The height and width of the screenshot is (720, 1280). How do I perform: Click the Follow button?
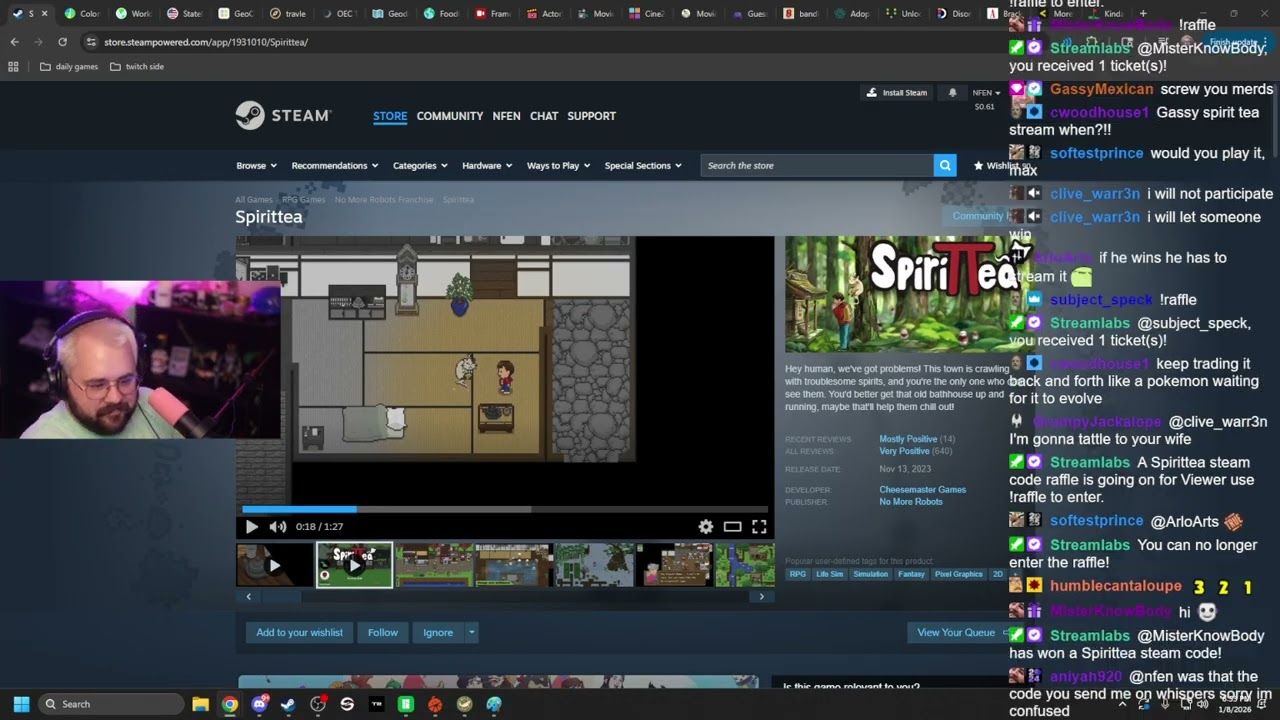tap(383, 633)
